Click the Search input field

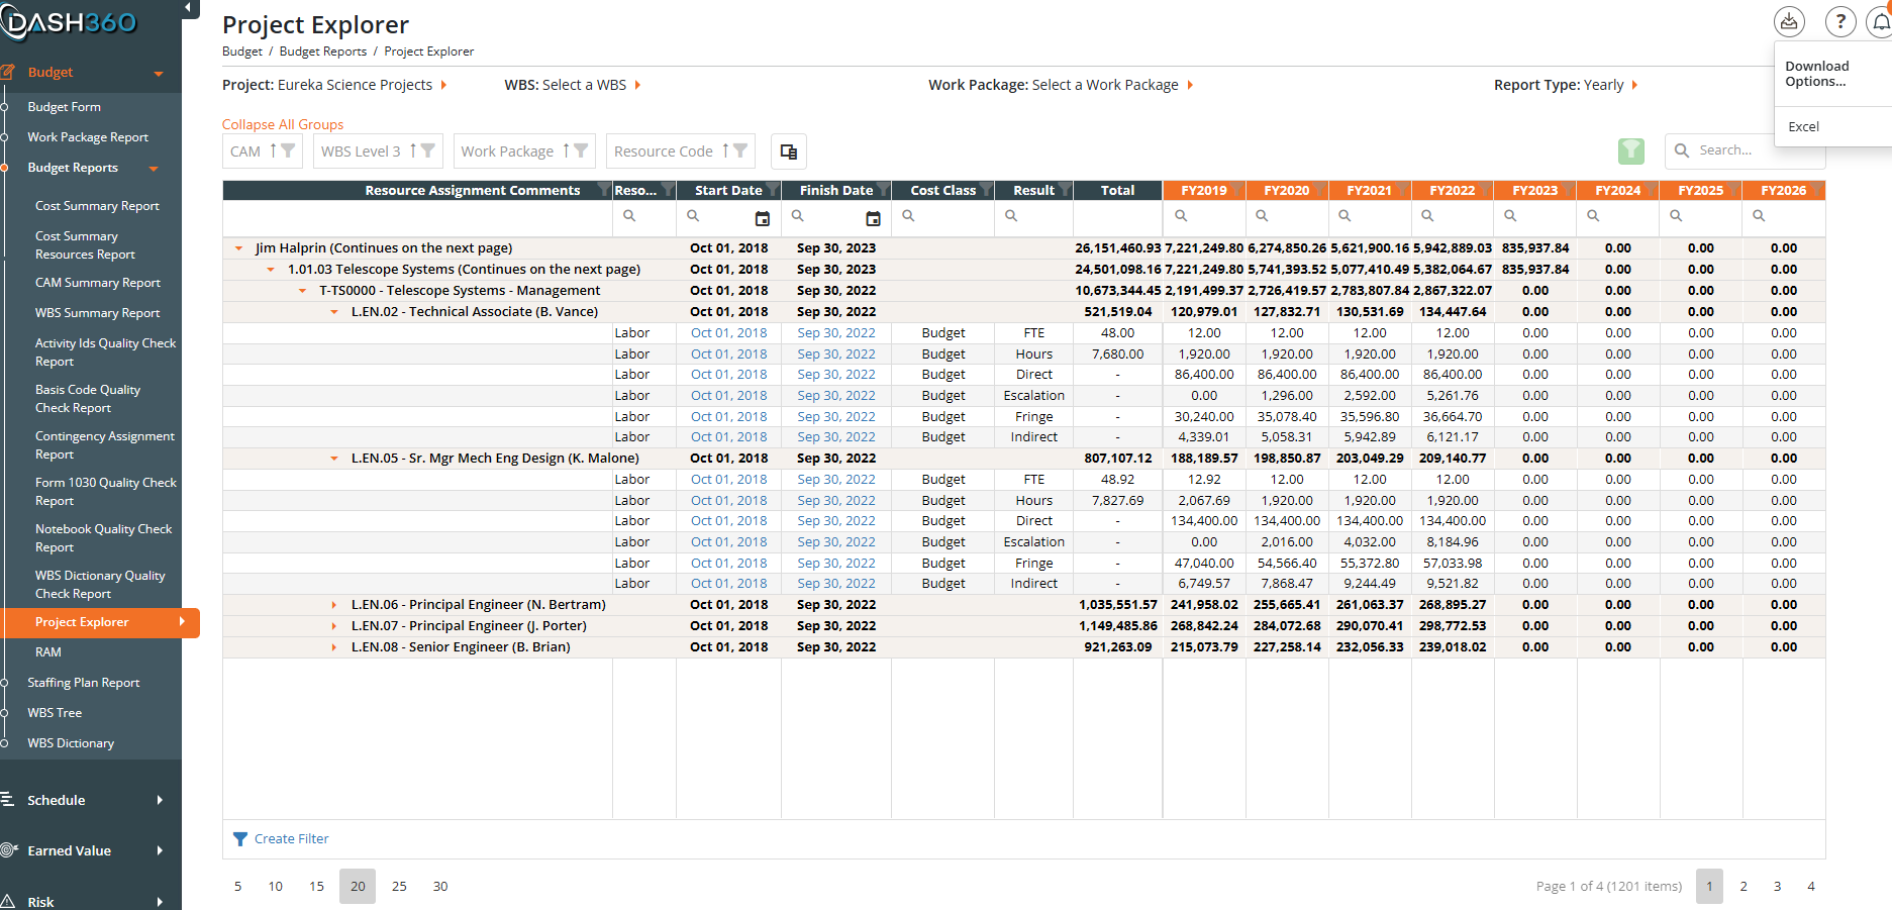pyautogui.click(x=1745, y=150)
